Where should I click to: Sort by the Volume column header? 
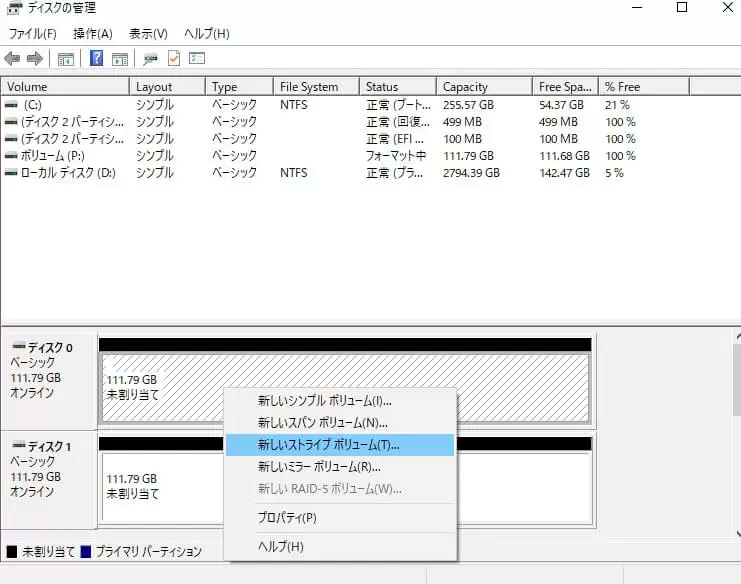tap(65, 87)
